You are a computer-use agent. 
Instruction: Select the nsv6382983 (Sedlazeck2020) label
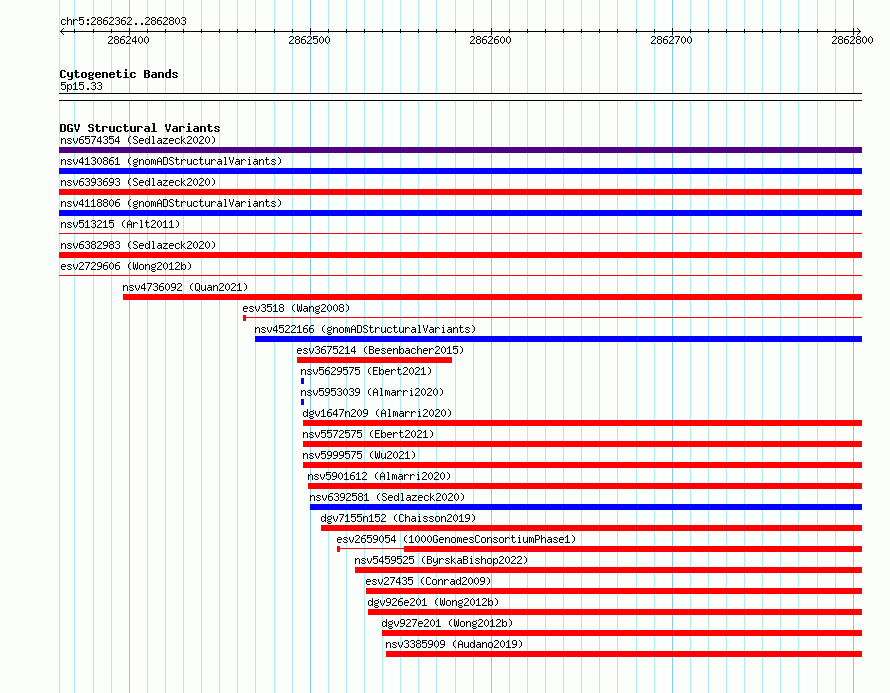tap(138, 245)
